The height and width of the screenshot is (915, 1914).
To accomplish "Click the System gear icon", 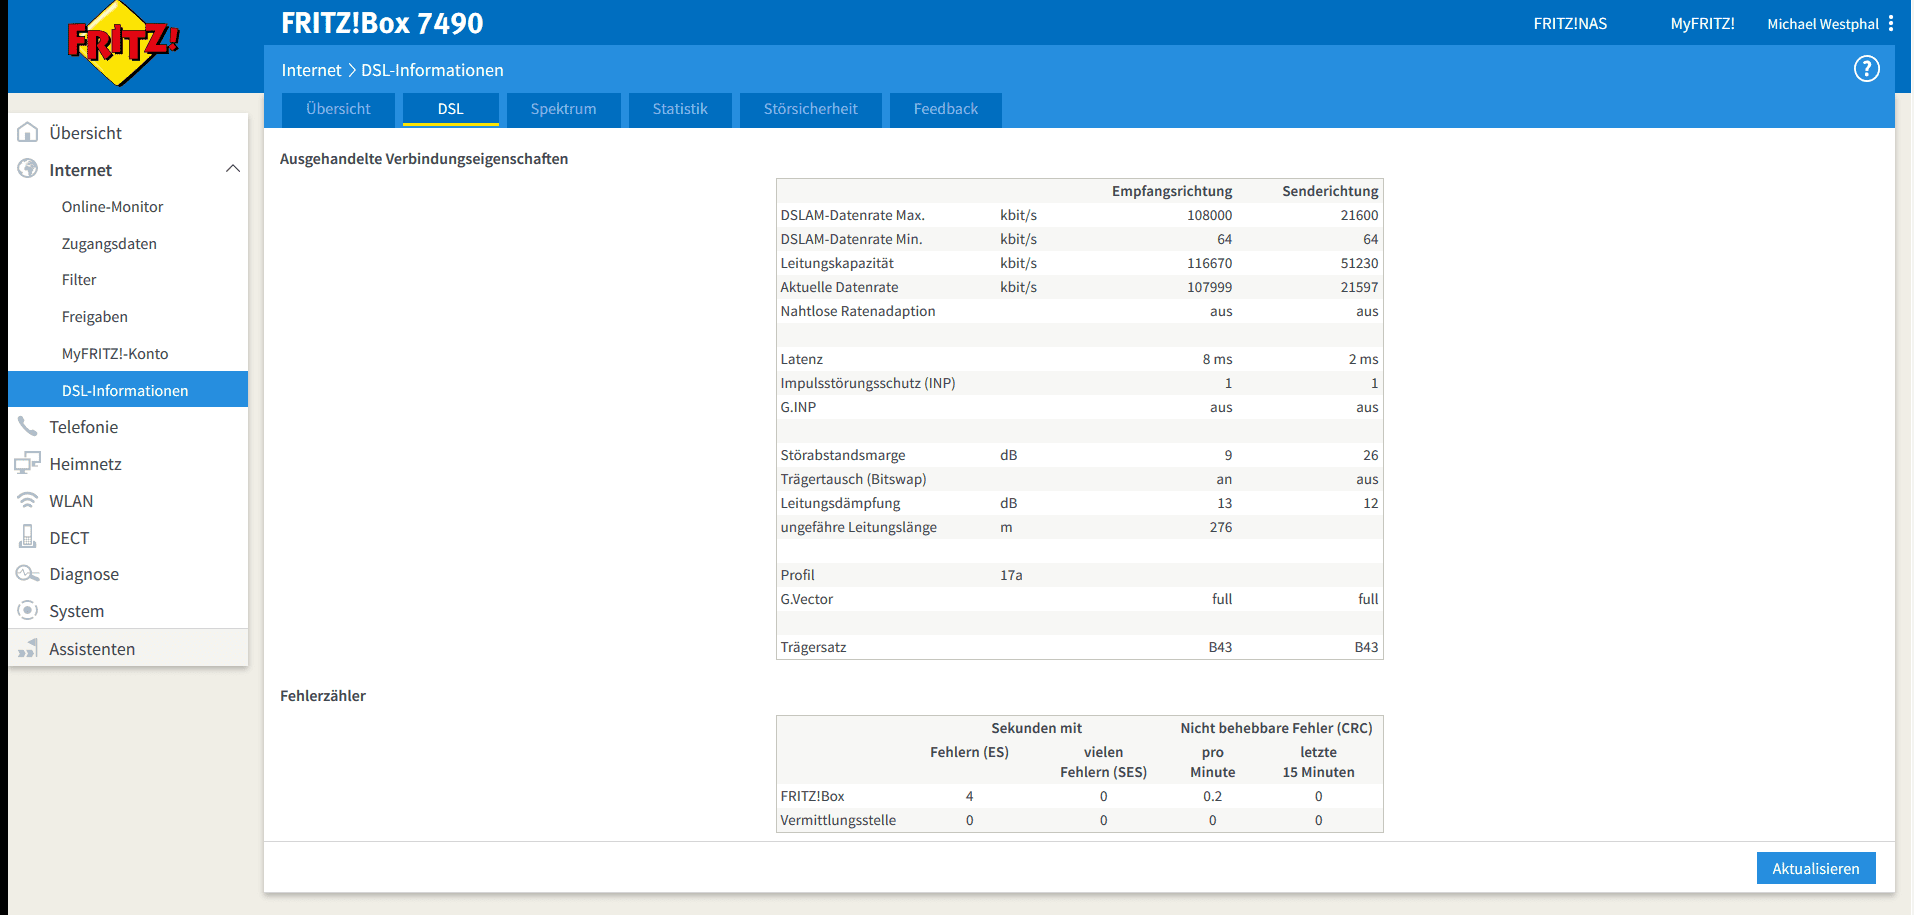I will pos(28,611).
